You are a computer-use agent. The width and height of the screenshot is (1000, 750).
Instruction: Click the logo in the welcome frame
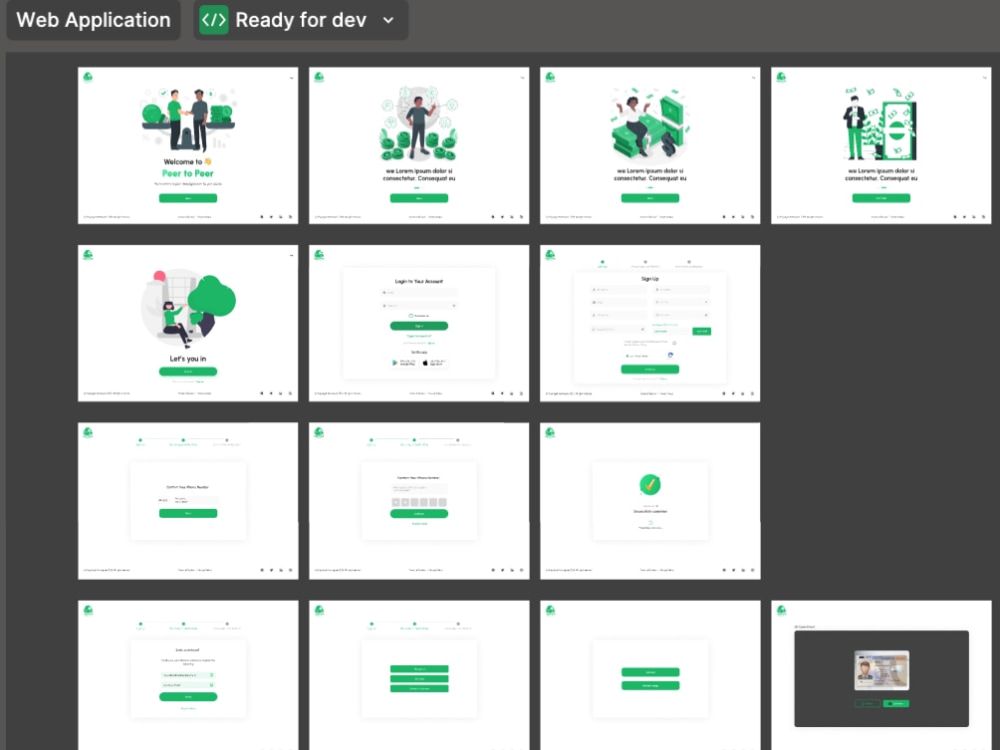[x=88, y=77]
